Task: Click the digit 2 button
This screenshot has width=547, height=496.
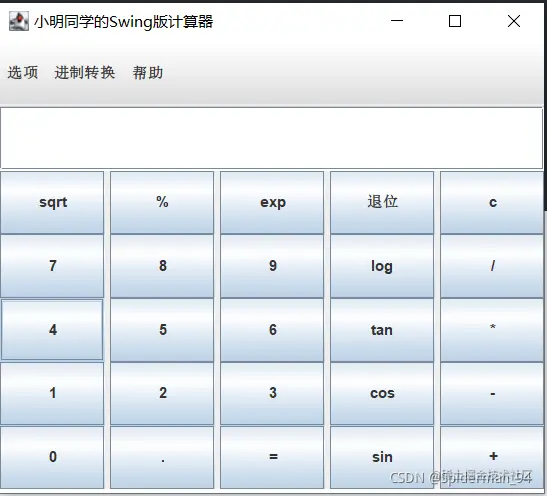Action: tap(162, 393)
